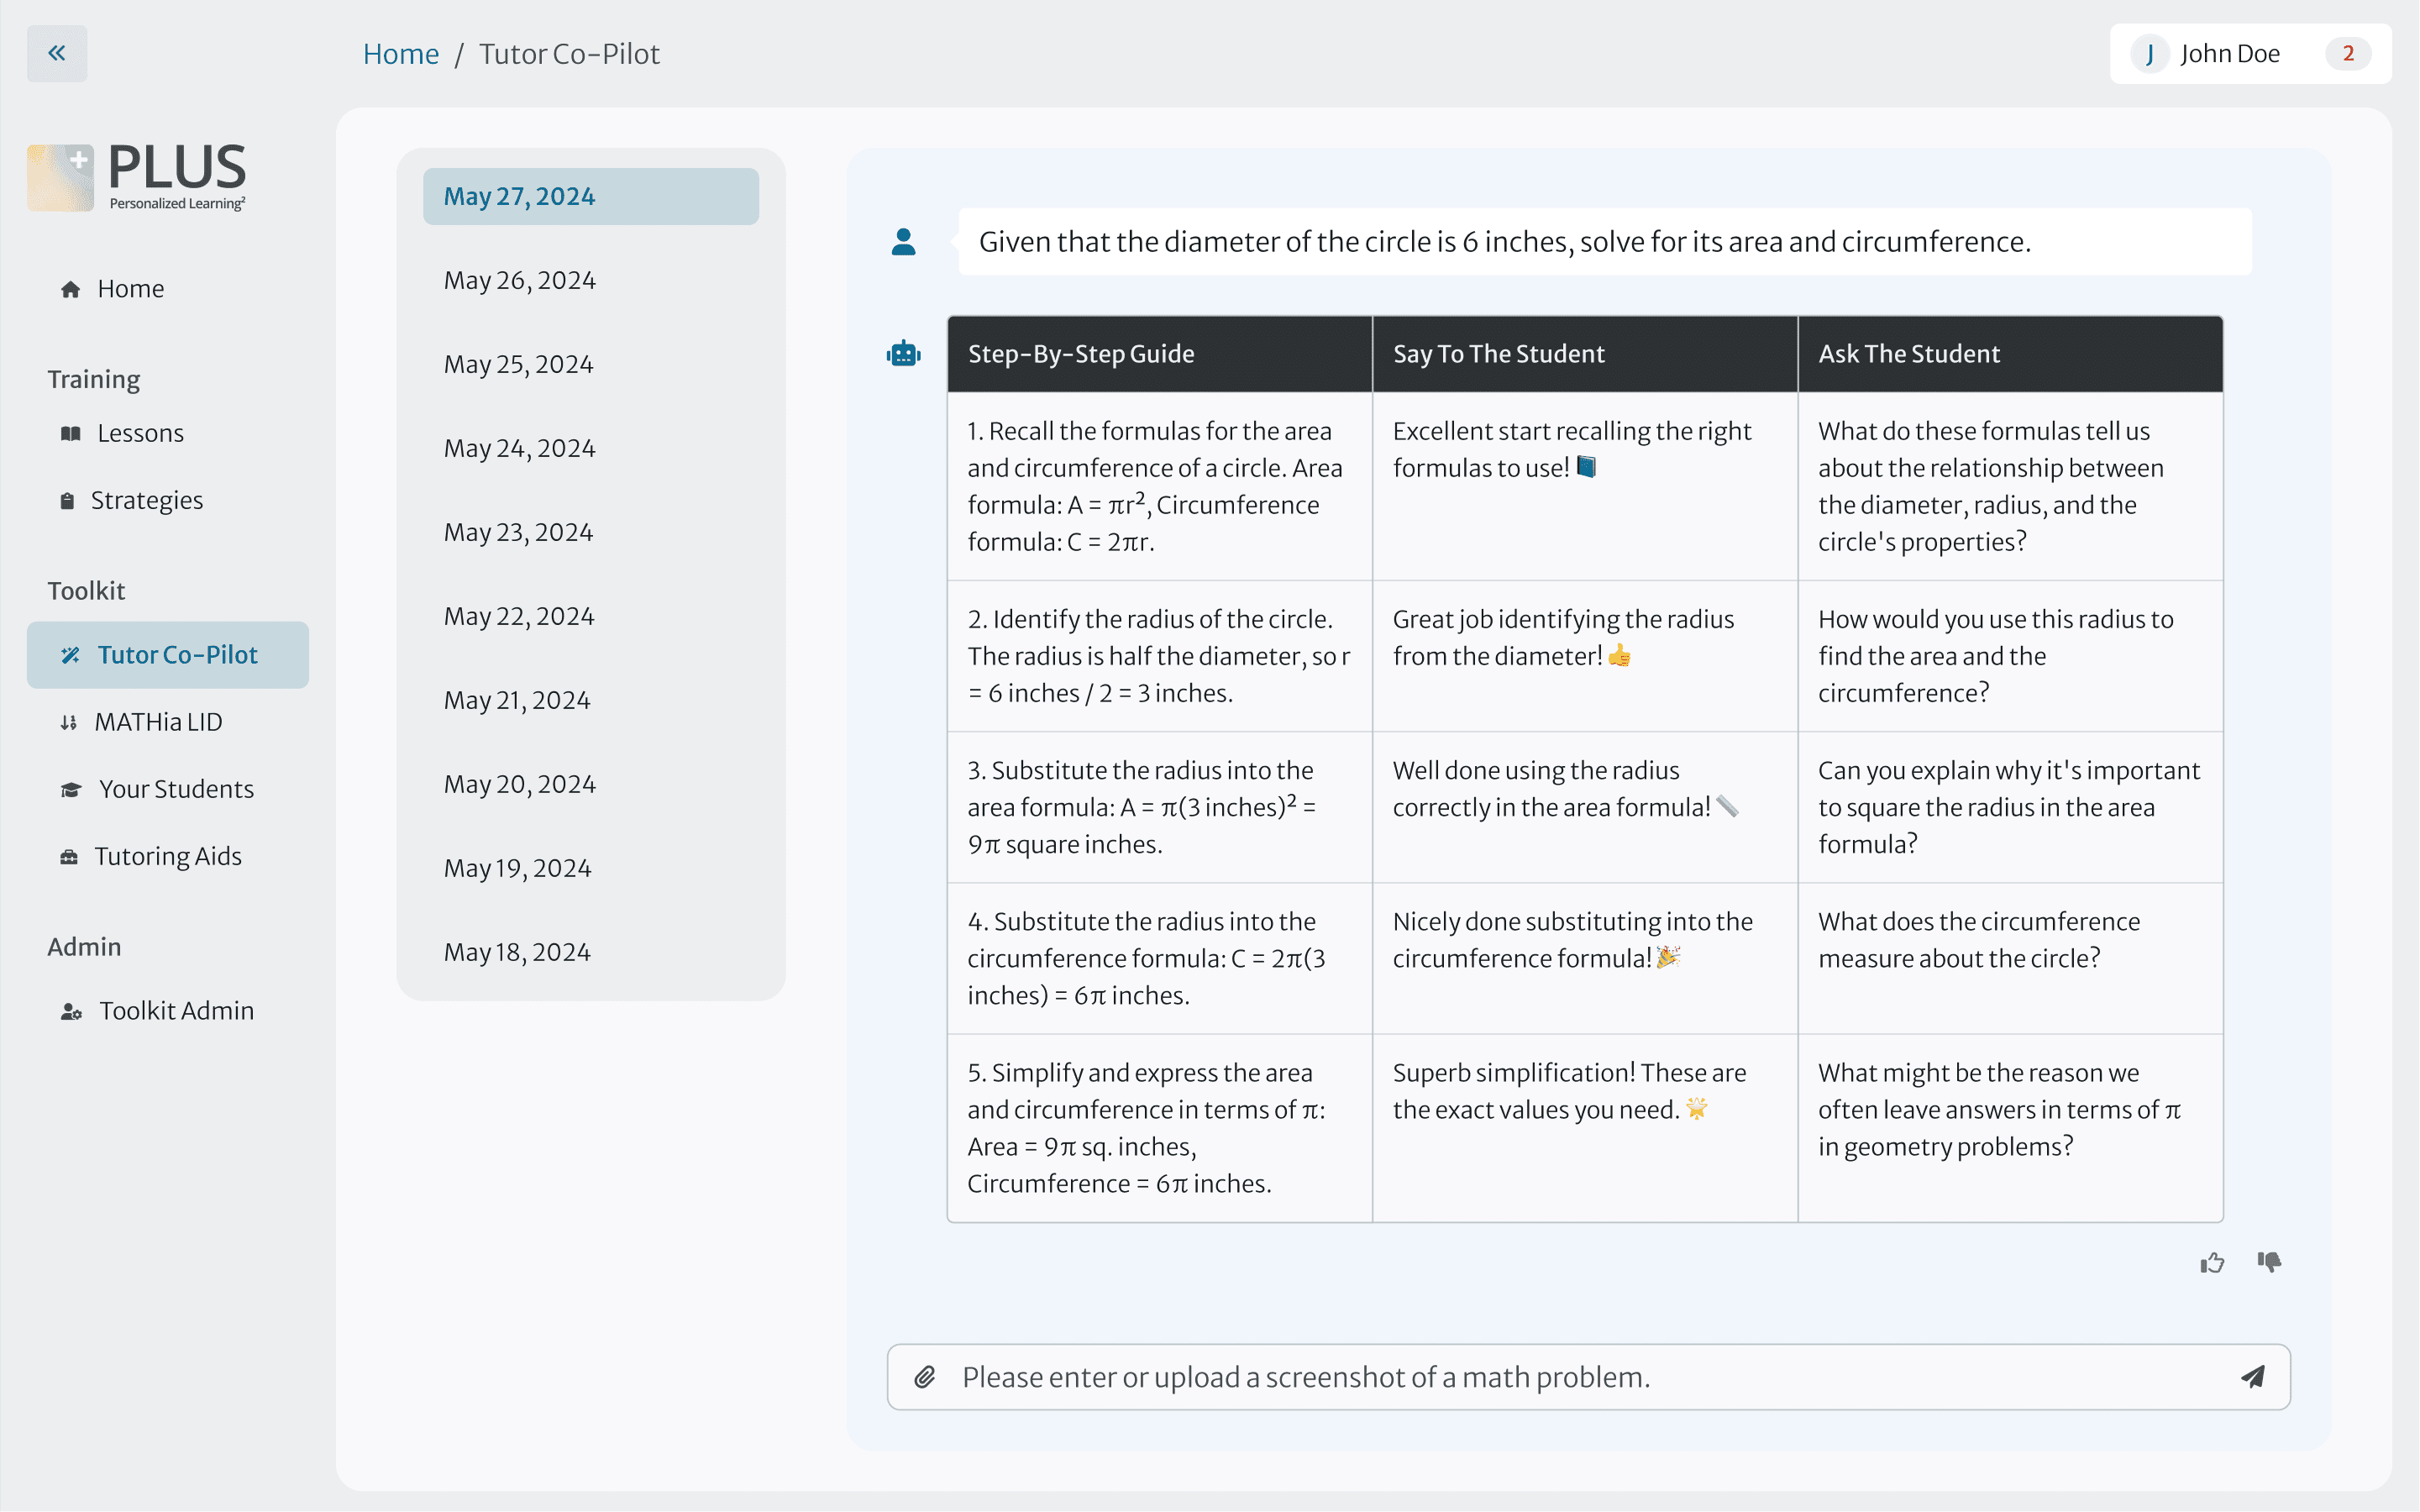Open the May 22, 2024 chat history
This screenshot has height=1512, width=2420.
click(x=591, y=616)
